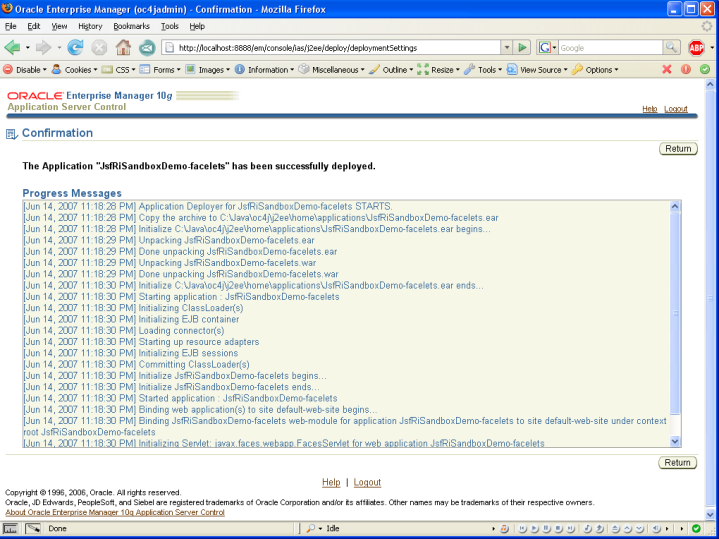The width and height of the screenshot is (719, 539).
Task: Open the Information dropdown menu
Action: (264, 70)
